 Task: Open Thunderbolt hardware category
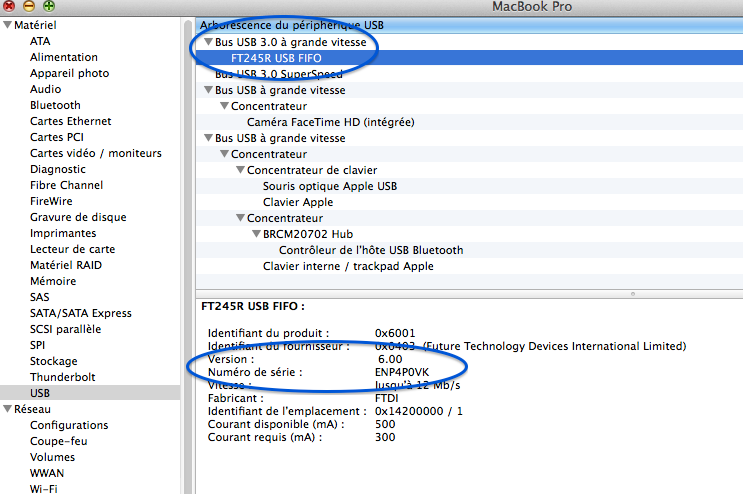(x=62, y=377)
